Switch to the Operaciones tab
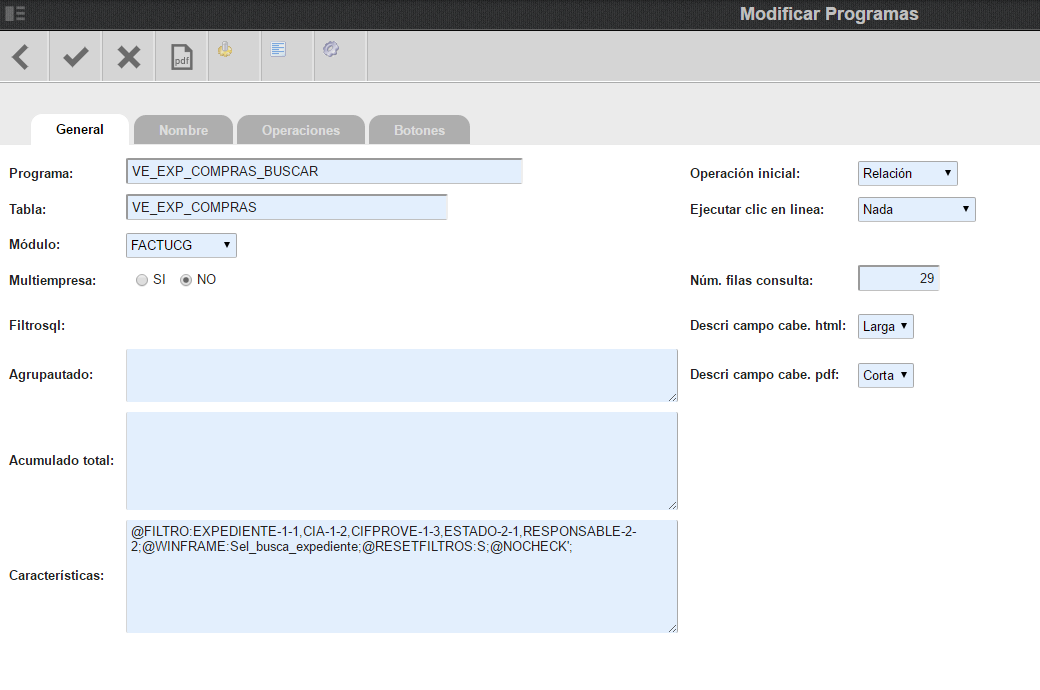This screenshot has width=1040, height=690. click(300, 130)
